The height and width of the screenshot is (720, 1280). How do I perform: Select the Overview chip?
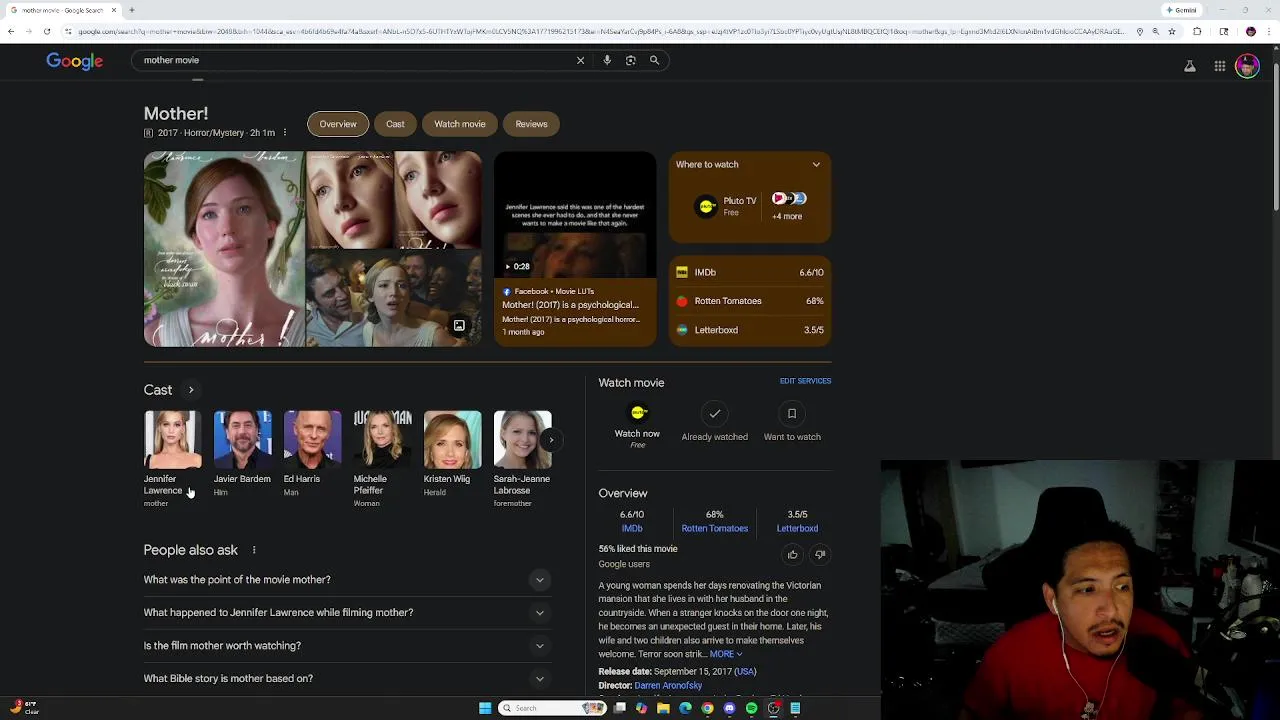tap(338, 124)
